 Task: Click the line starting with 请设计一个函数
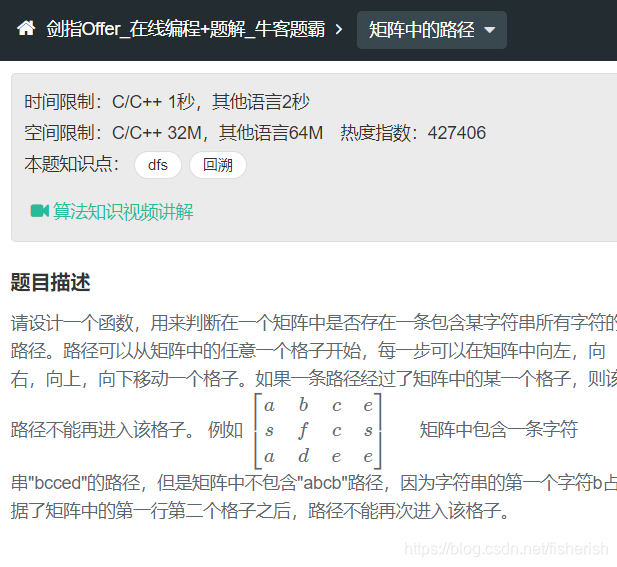[x=314, y=323]
